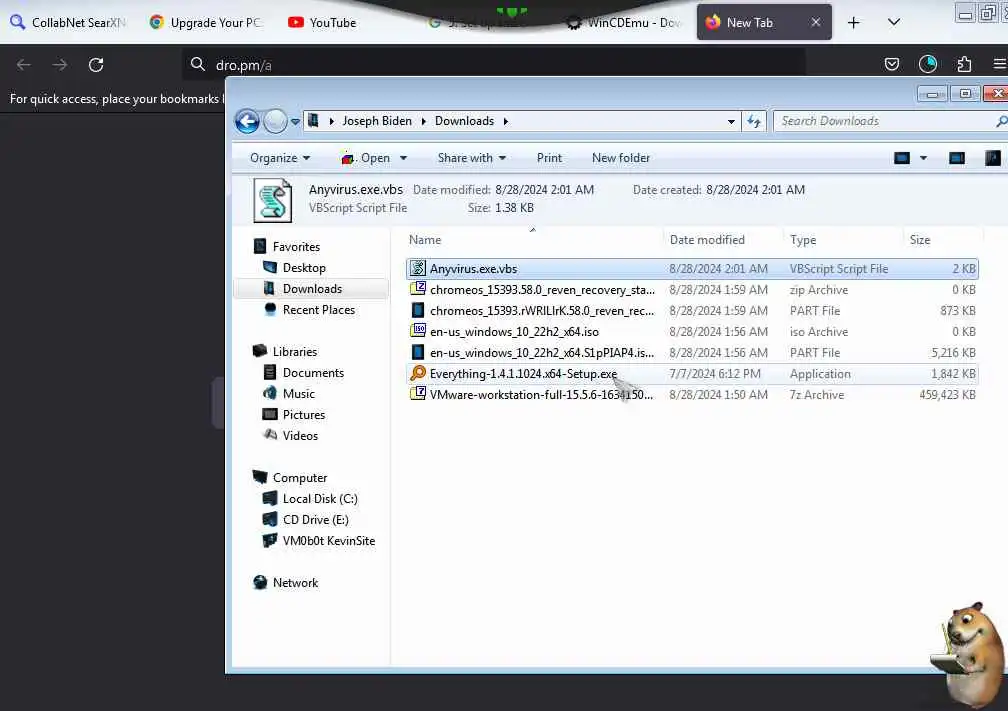Click the iso archive file icon

point(418,331)
